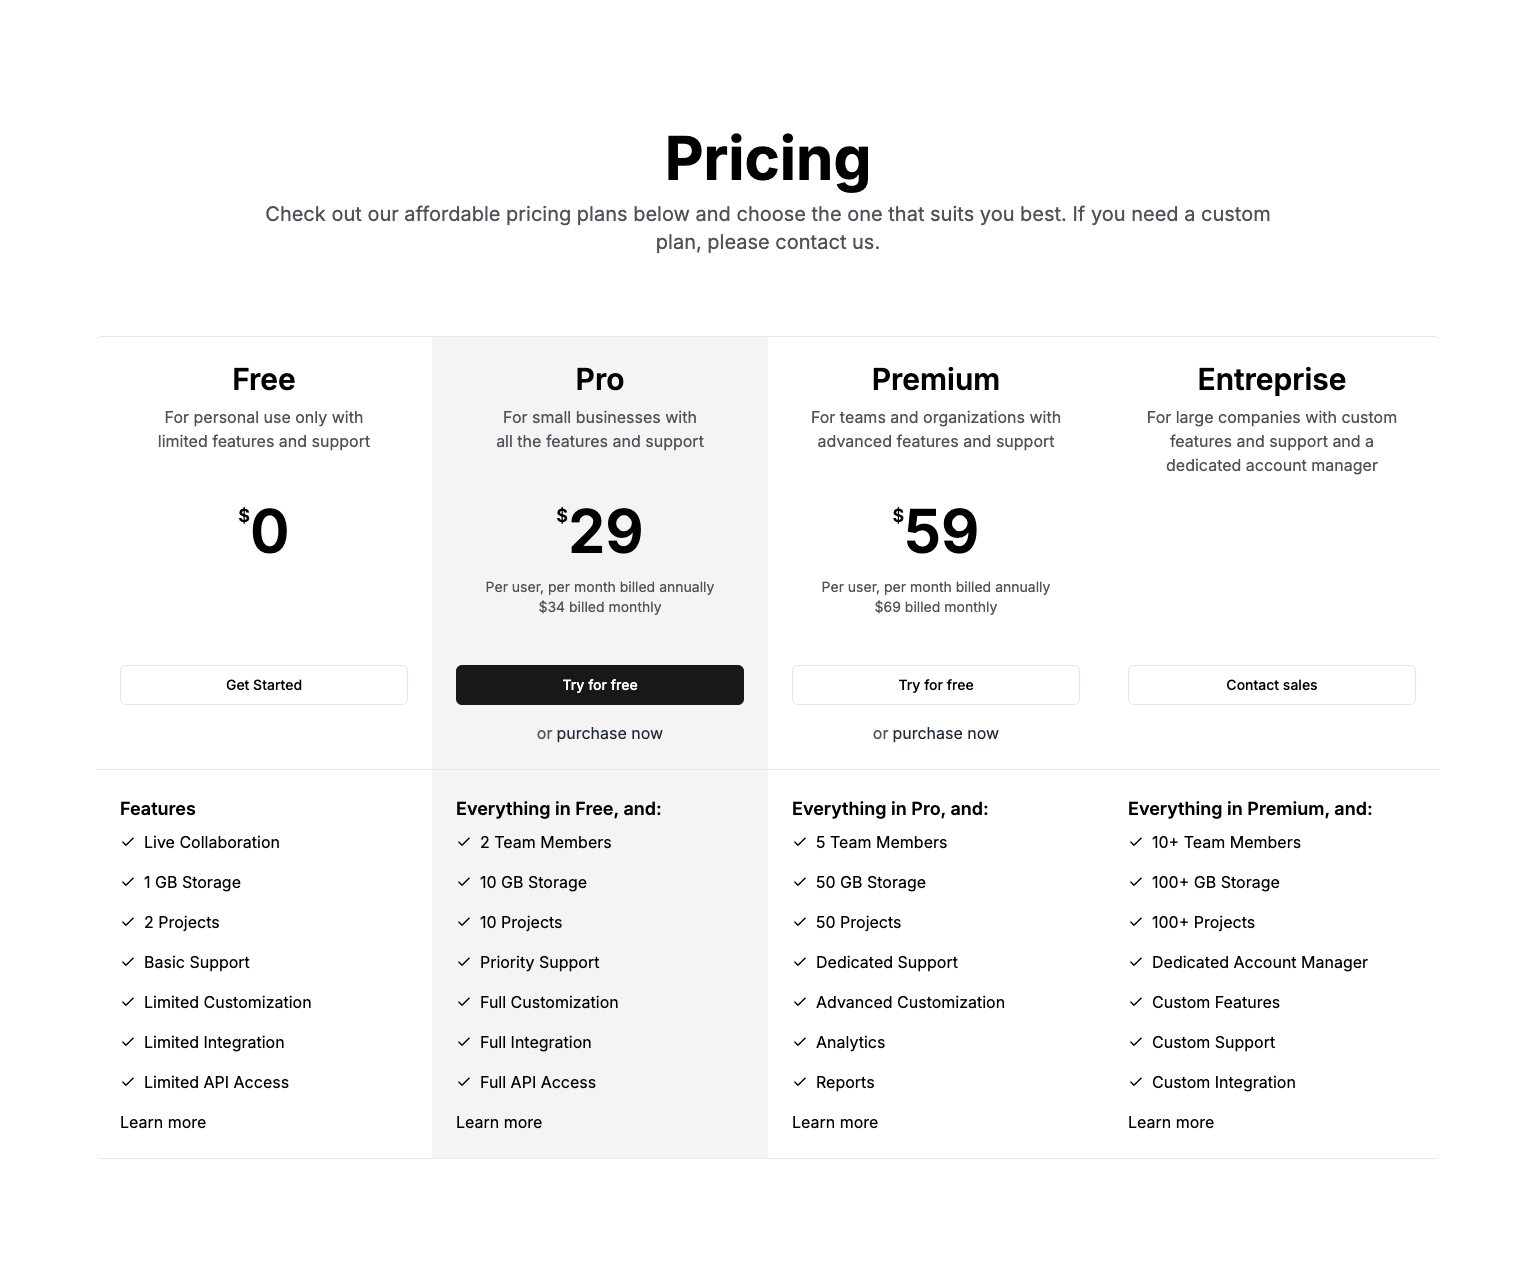
Task: Open Learn more in the Premium column
Action: [835, 1122]
